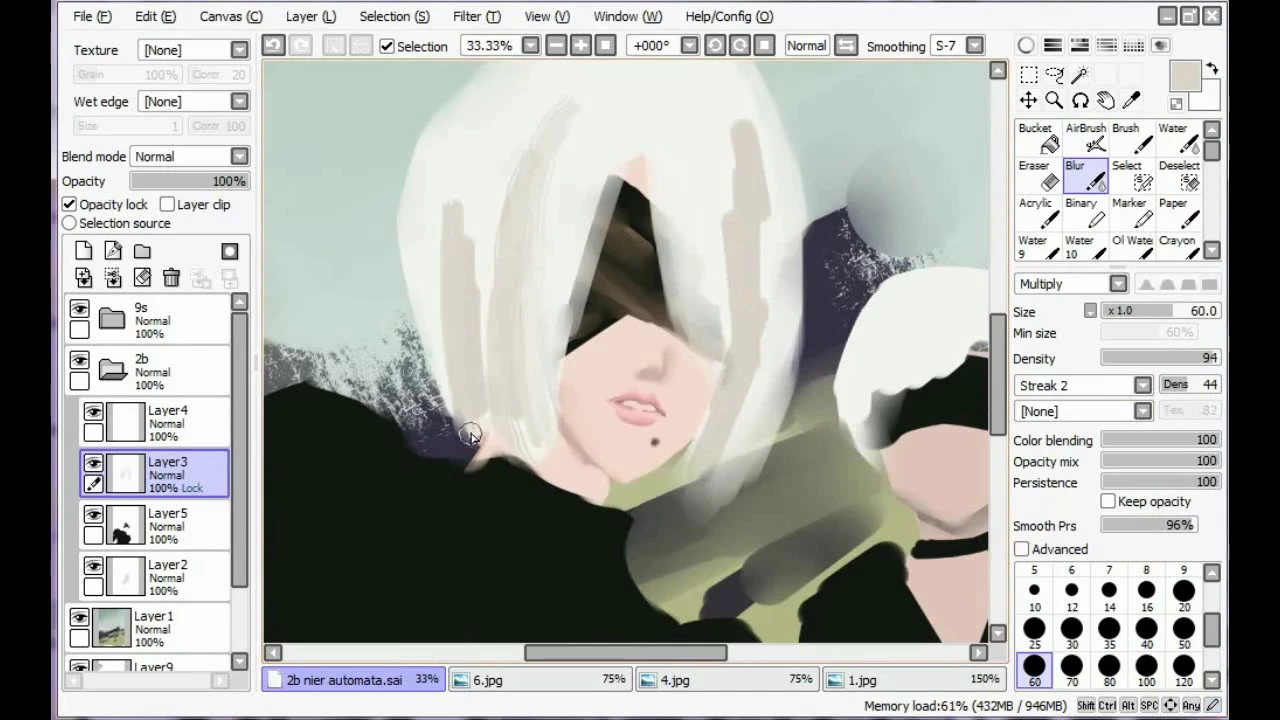Screen dimensions: 1280x720
Task: Open the Smoothing S-7 dropdown
Action: pos(974,45)
